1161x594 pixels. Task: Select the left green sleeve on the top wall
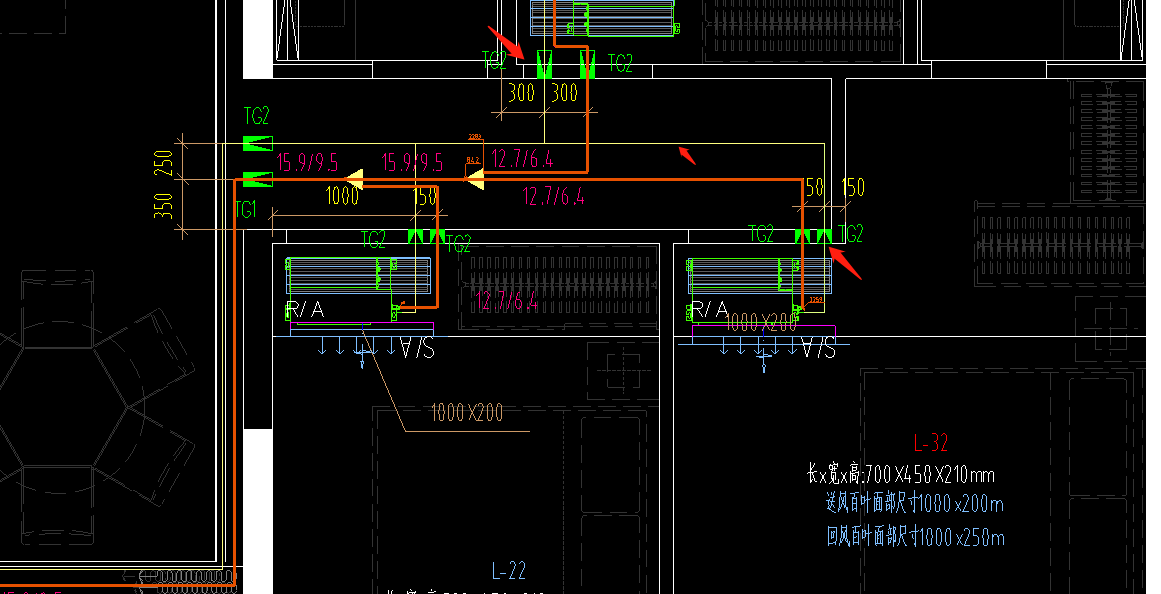(x=544, y=64)
